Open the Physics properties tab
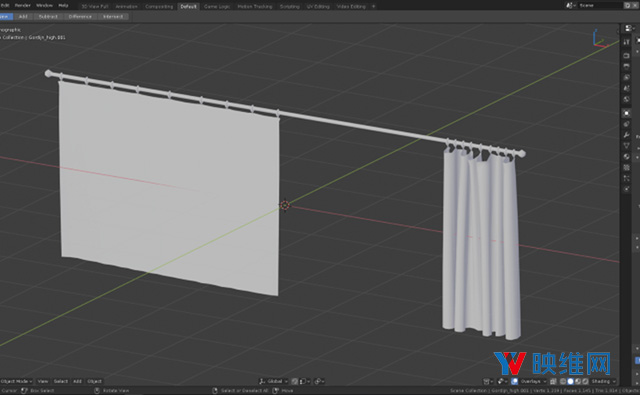The width and height of the screenshot is (640, 395). 627,189
